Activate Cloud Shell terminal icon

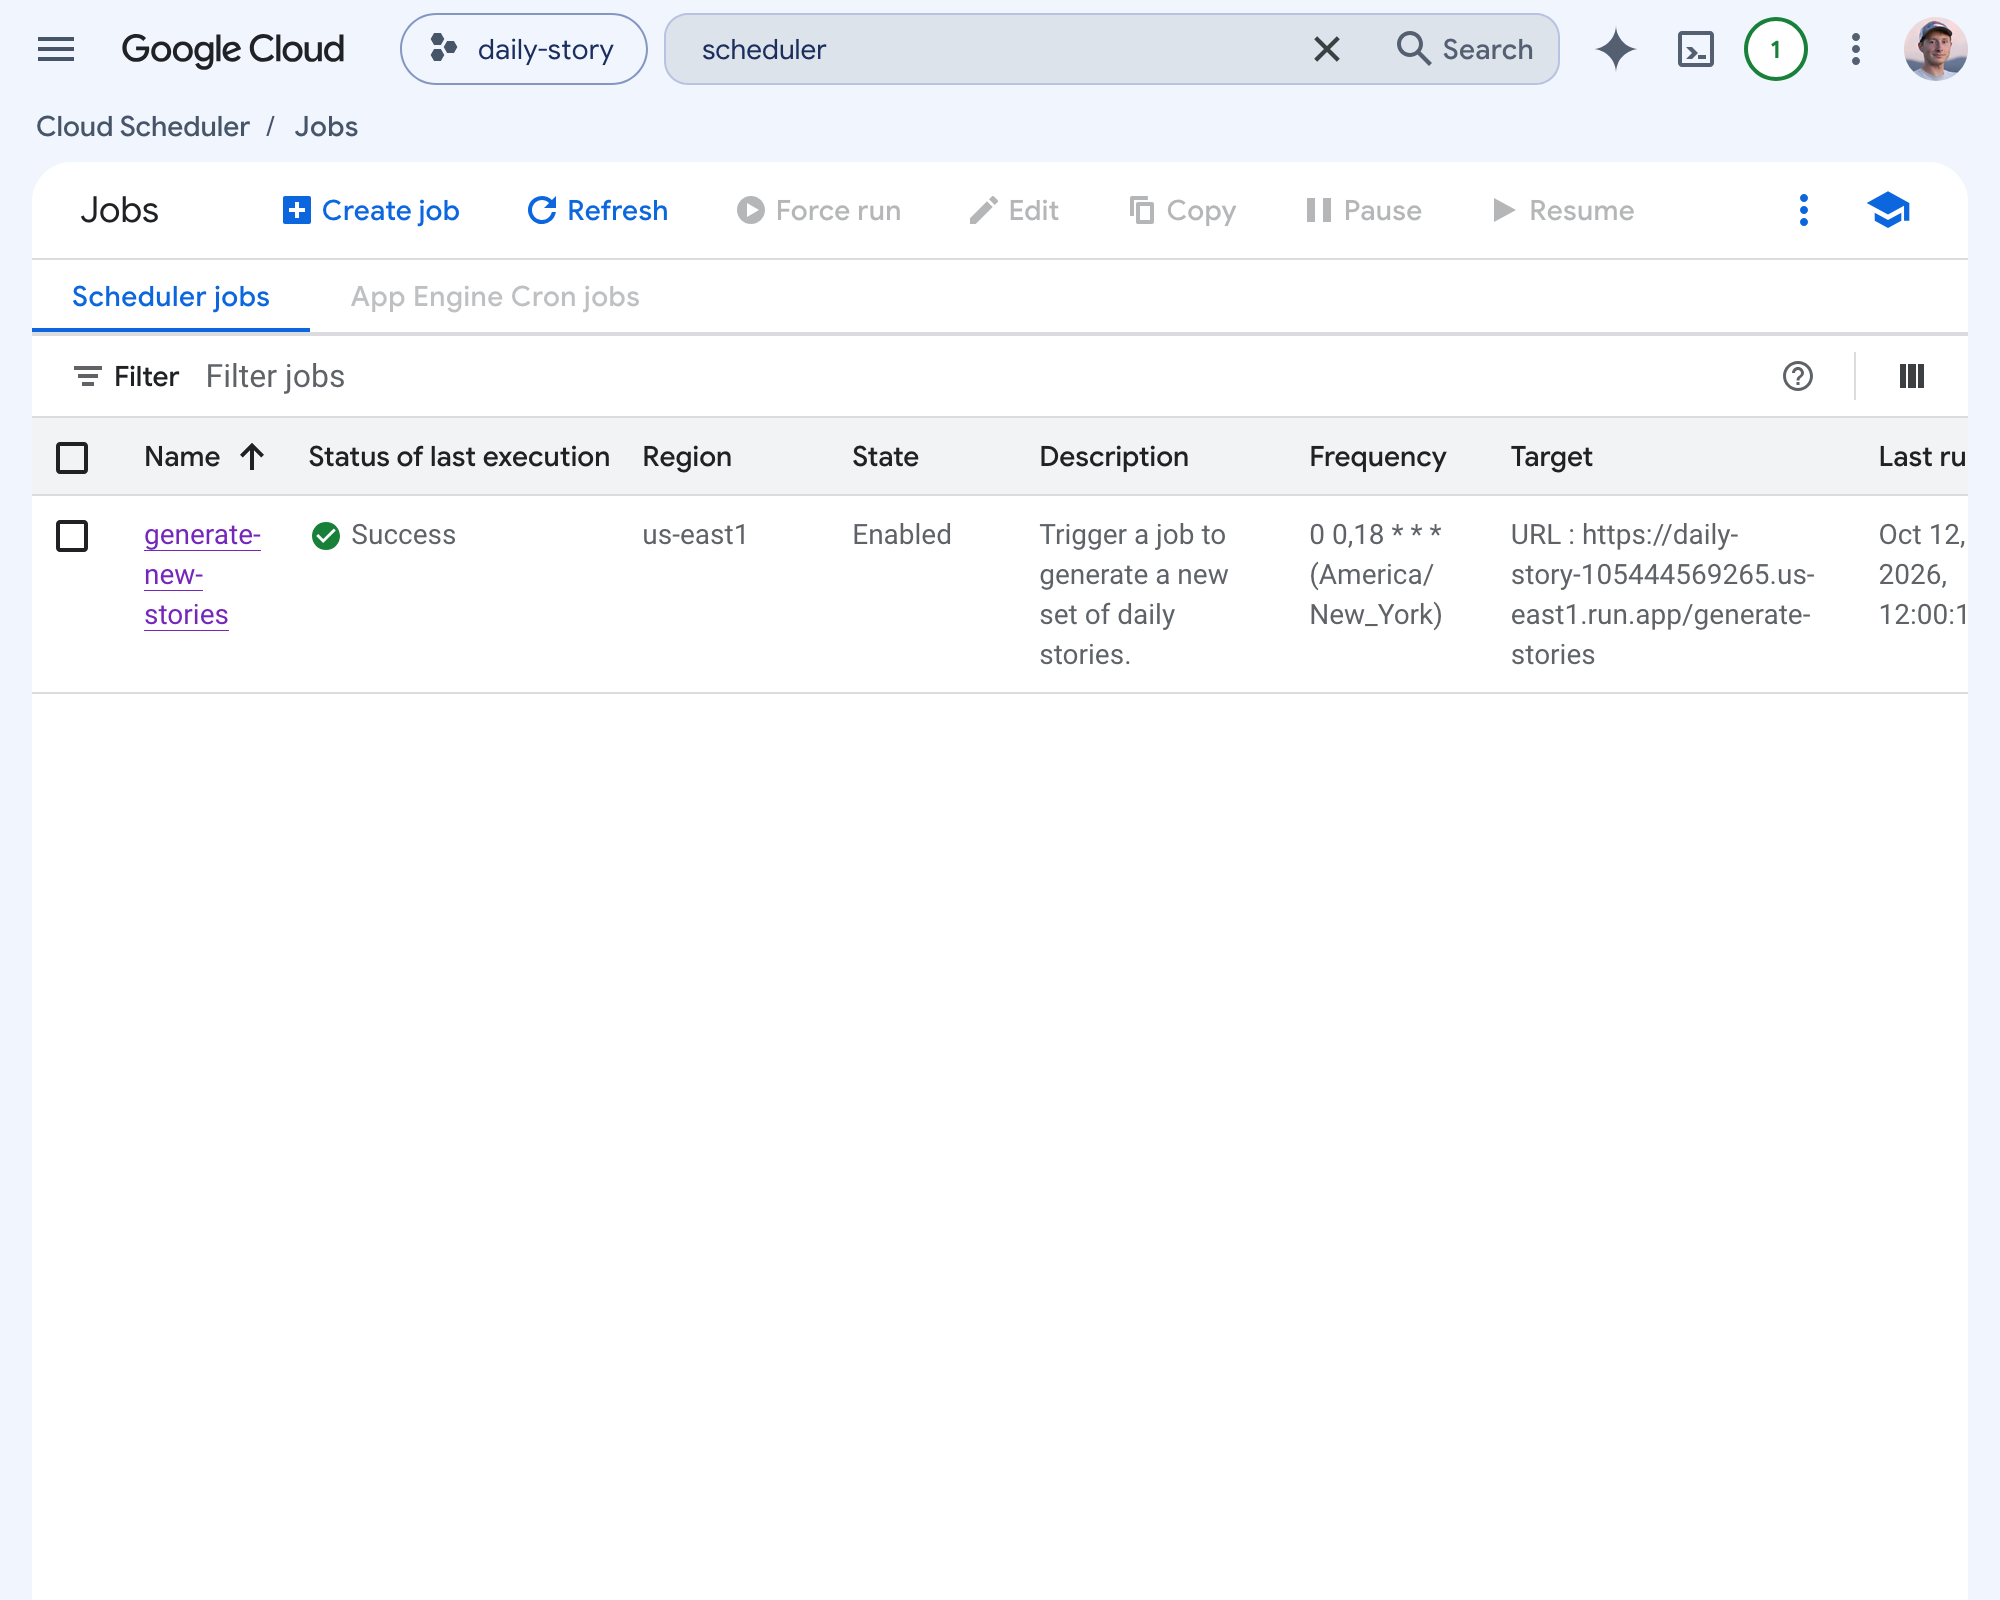[x=1696, y=49]
